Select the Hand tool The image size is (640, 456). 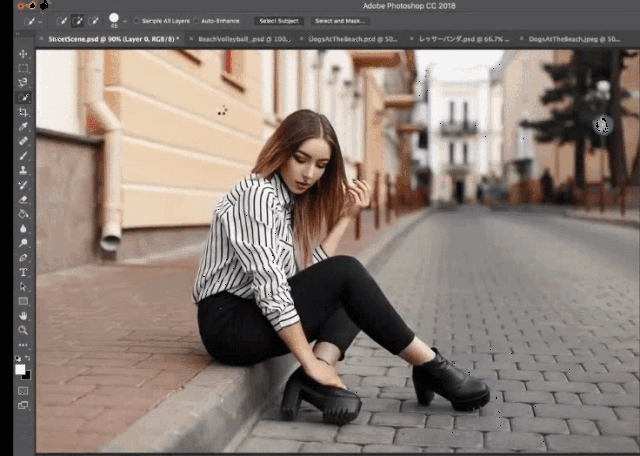23,316
